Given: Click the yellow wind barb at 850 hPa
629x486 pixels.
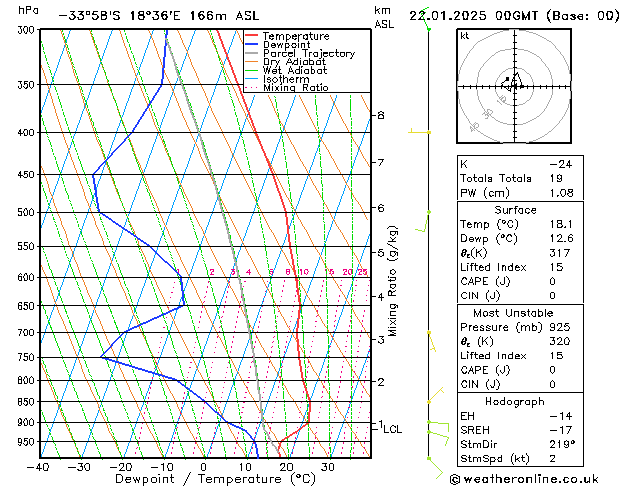Looking at the screenshot, I should [x=436, y=395].
